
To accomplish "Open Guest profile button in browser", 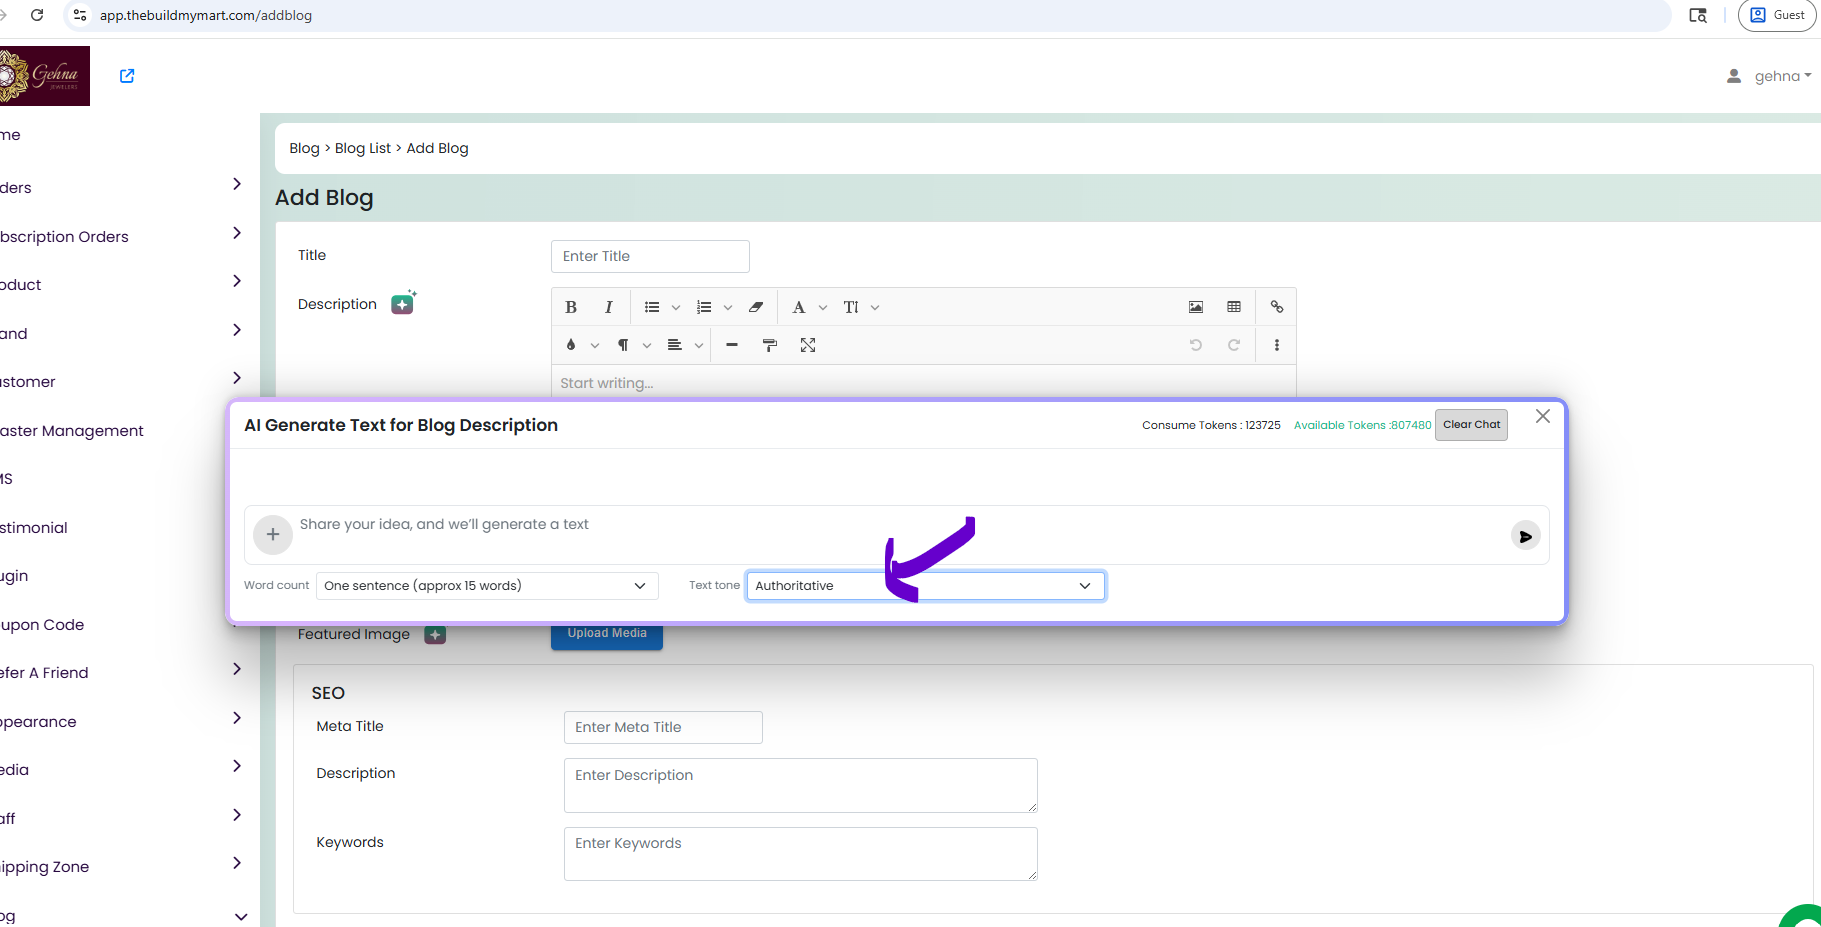I will (x=1777, y=15).
